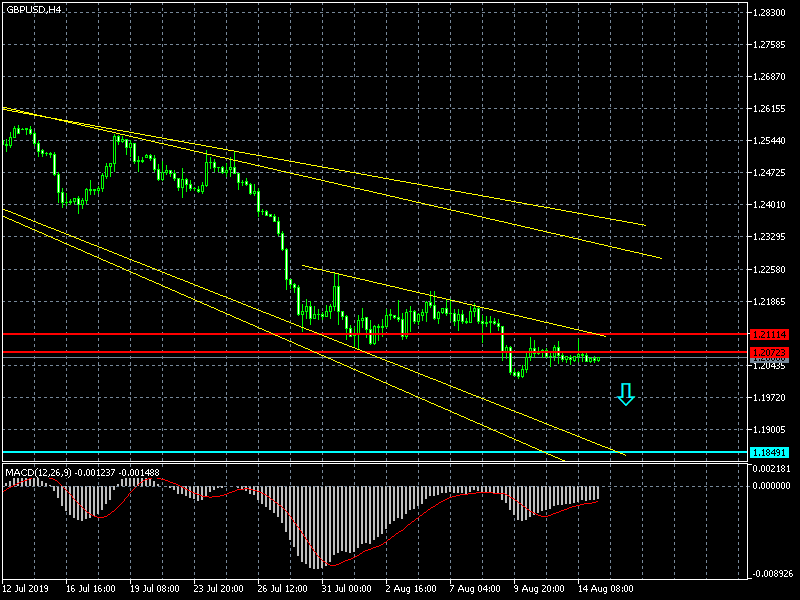
Task: Click the 1.24725 price axis label
Action: point(769,173)
